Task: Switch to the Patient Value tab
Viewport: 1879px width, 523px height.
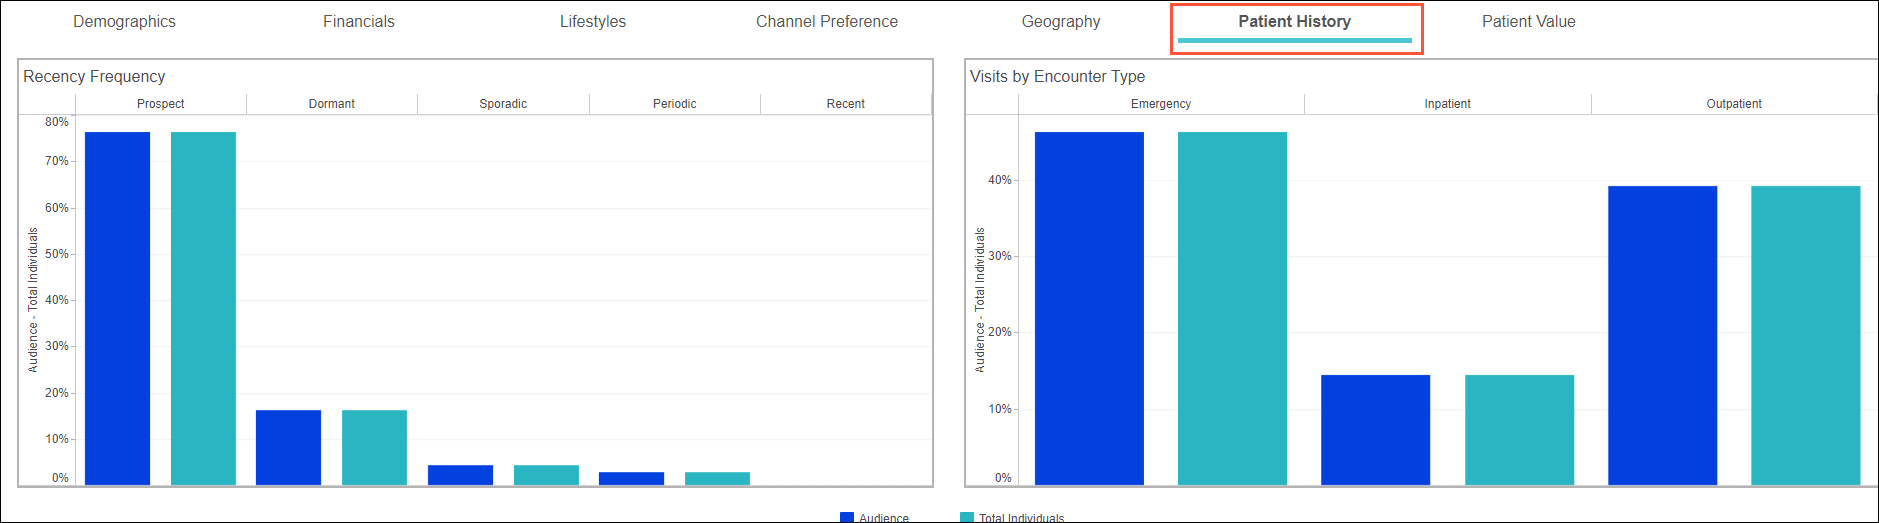Action: pyautogui.click(x=1528, y=22)
